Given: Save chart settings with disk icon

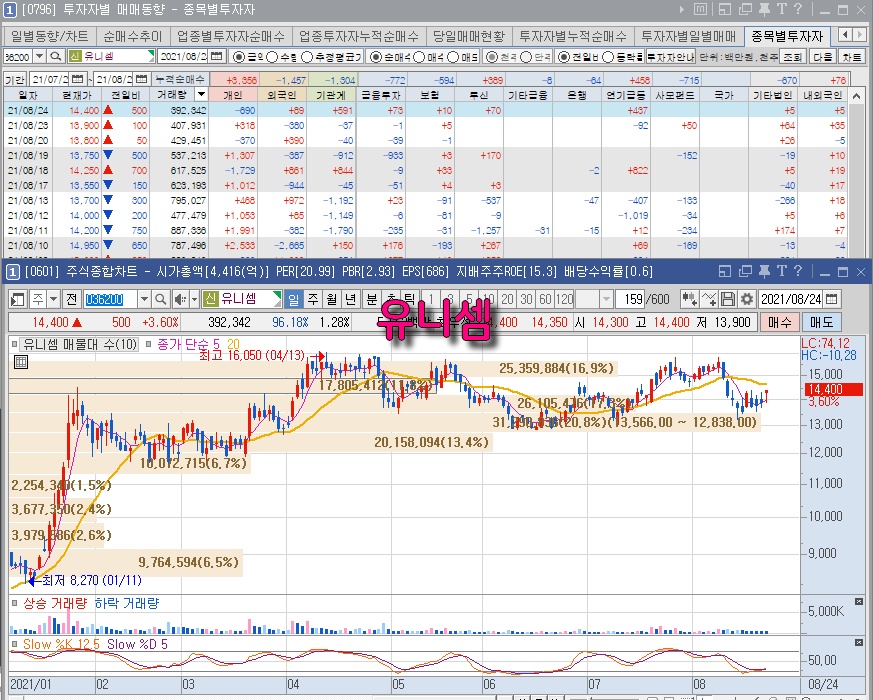Looking at the screenshot, I should coord(728,300).
